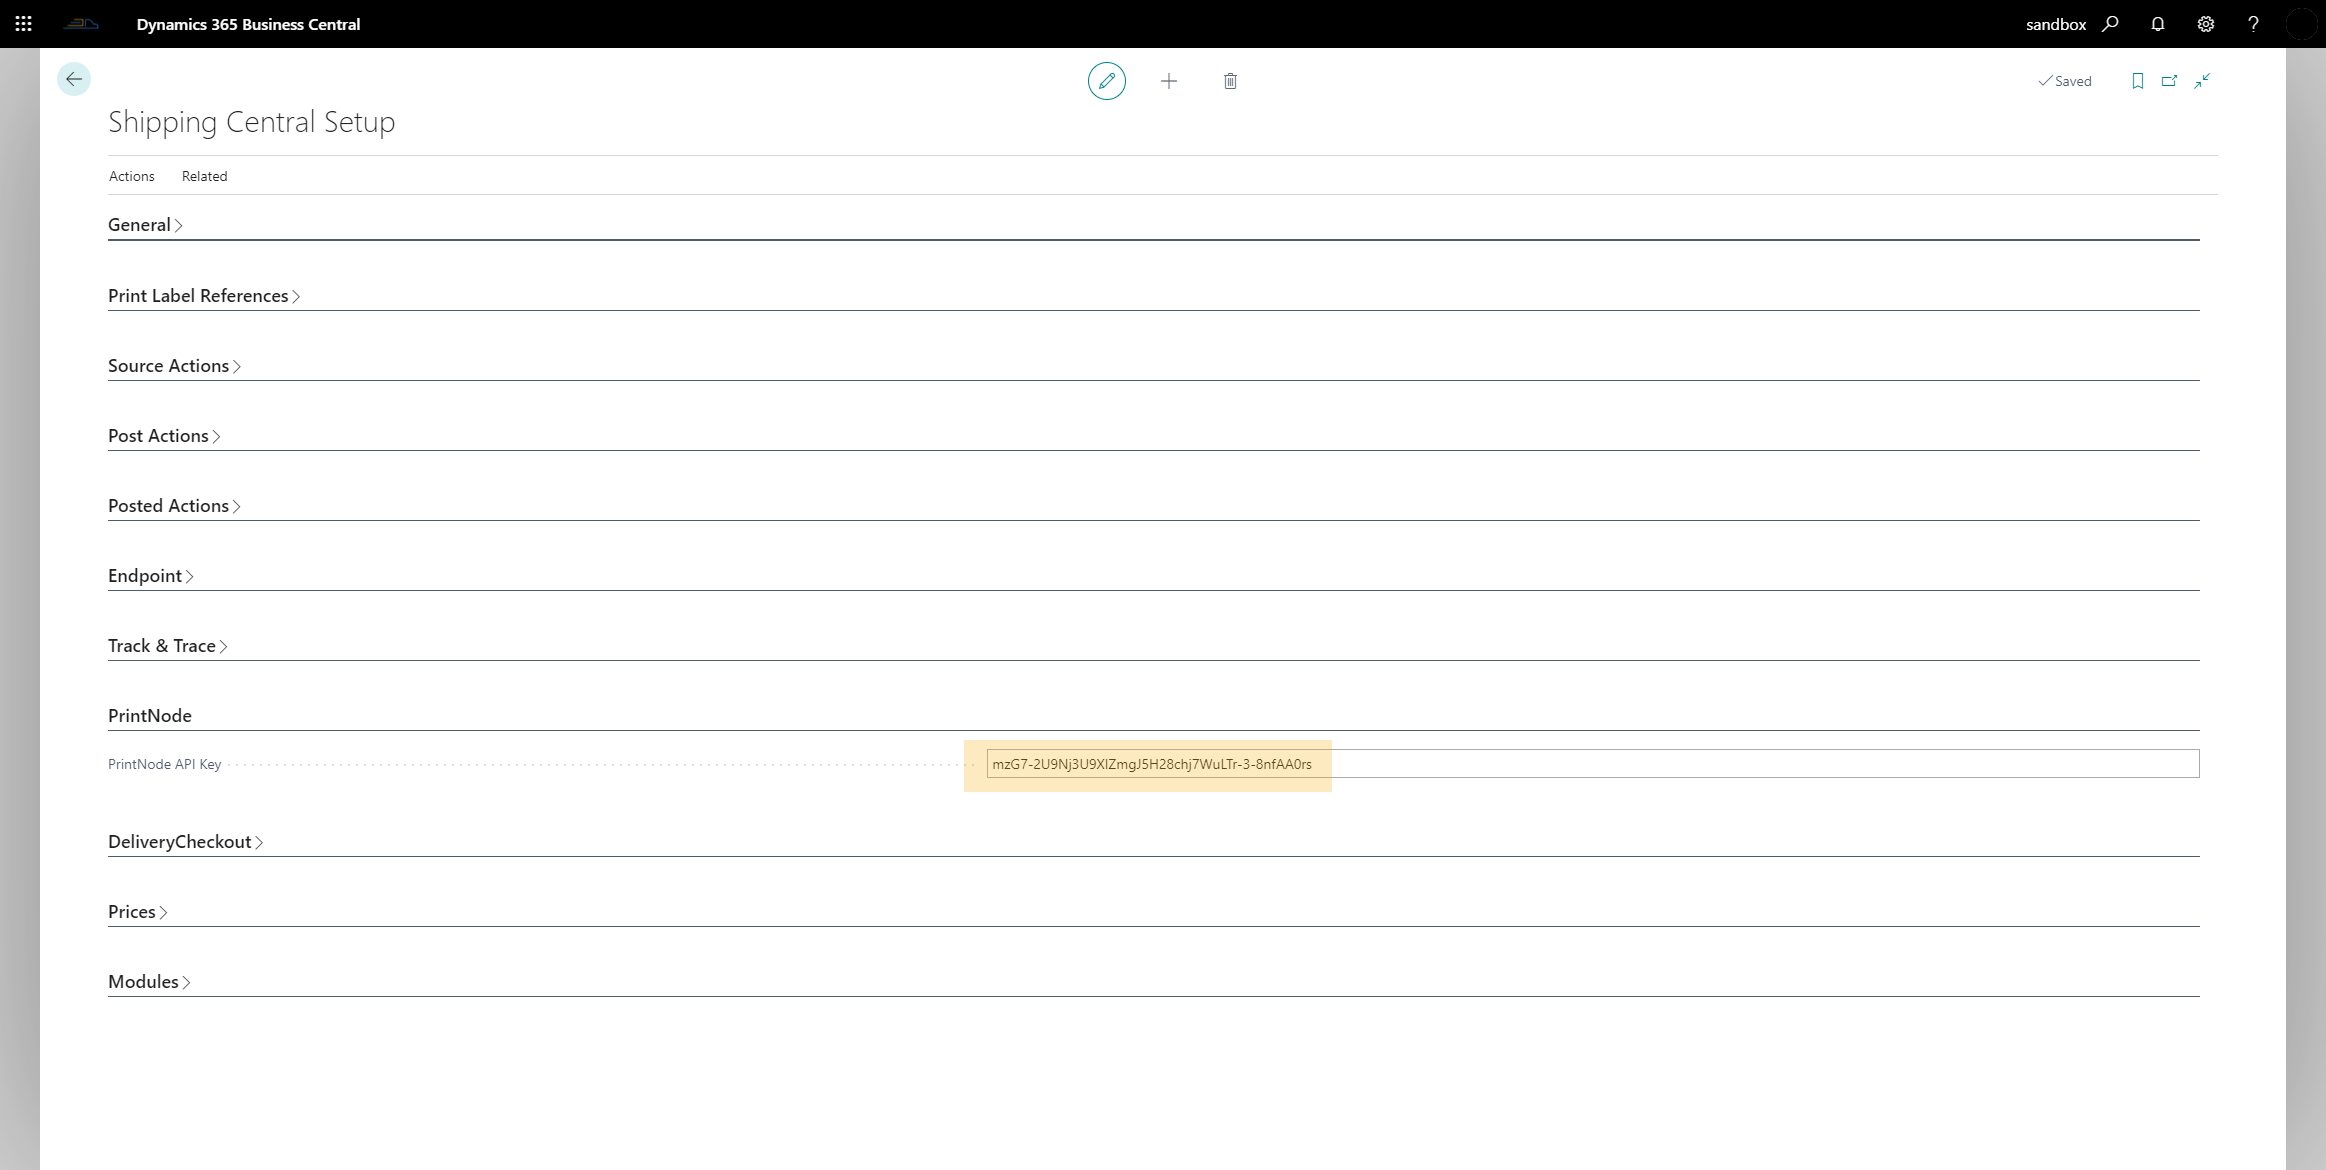Click the PrintNode API Key field
Screen dimensions: 2326x1170
coord(1590,764)
